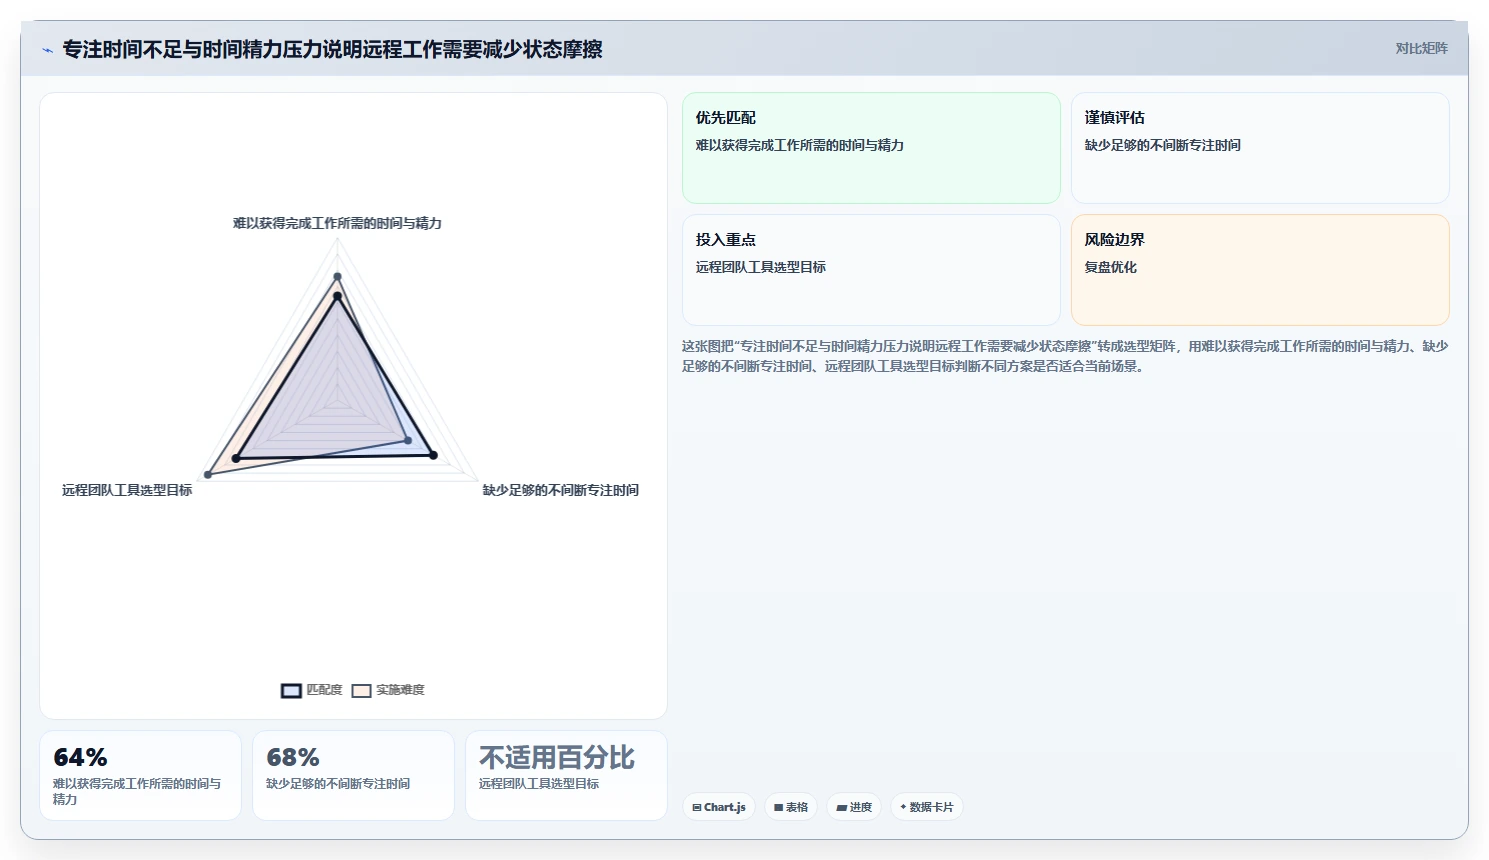Open the 谨慎评估 card
This screenshot has width=1489, height=860.
click(x=1260, y=148)
